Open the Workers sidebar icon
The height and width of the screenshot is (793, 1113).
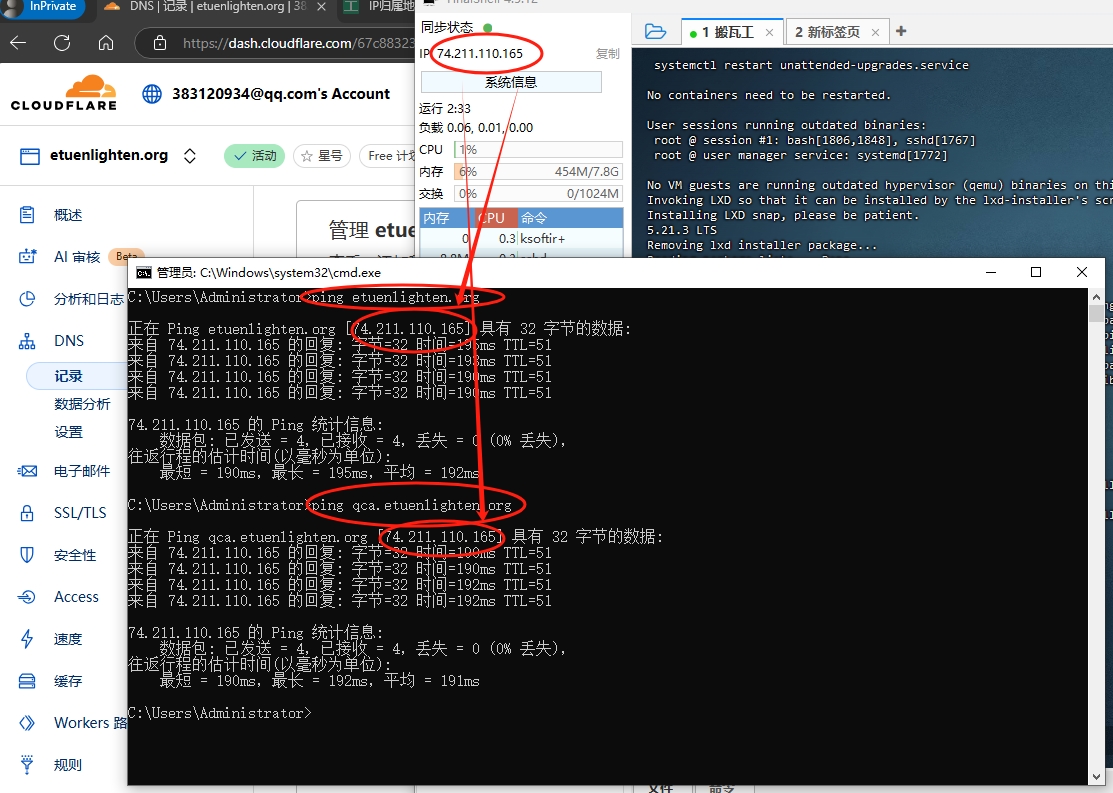click(27, 723)
